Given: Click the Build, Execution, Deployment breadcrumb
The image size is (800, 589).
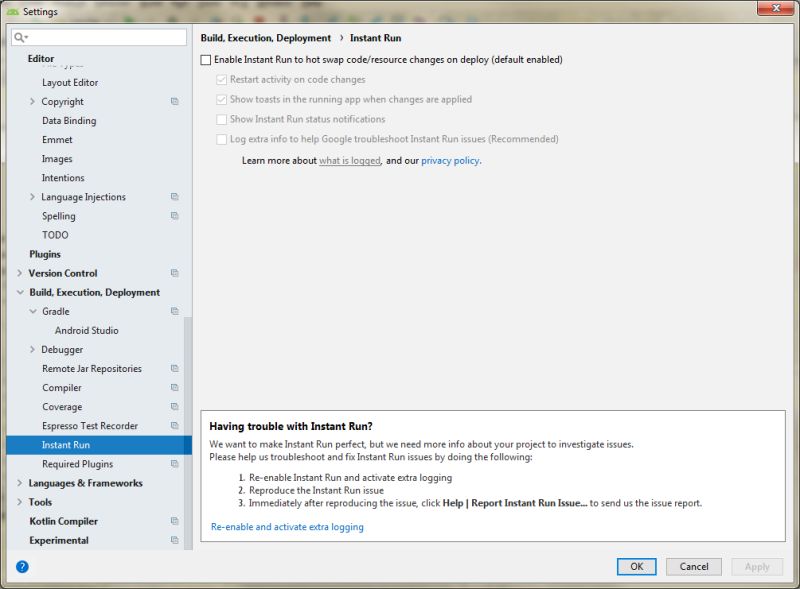Looking at the screenshot, I should (x=265, y=36).
